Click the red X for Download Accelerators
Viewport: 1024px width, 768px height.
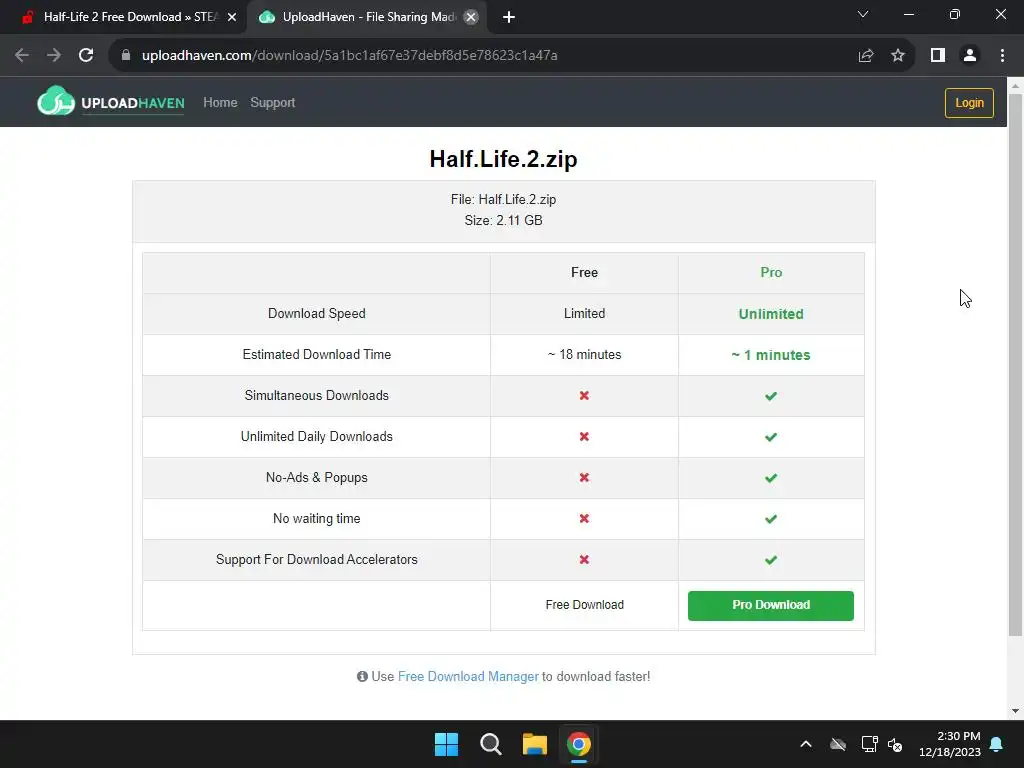[584, 560]
